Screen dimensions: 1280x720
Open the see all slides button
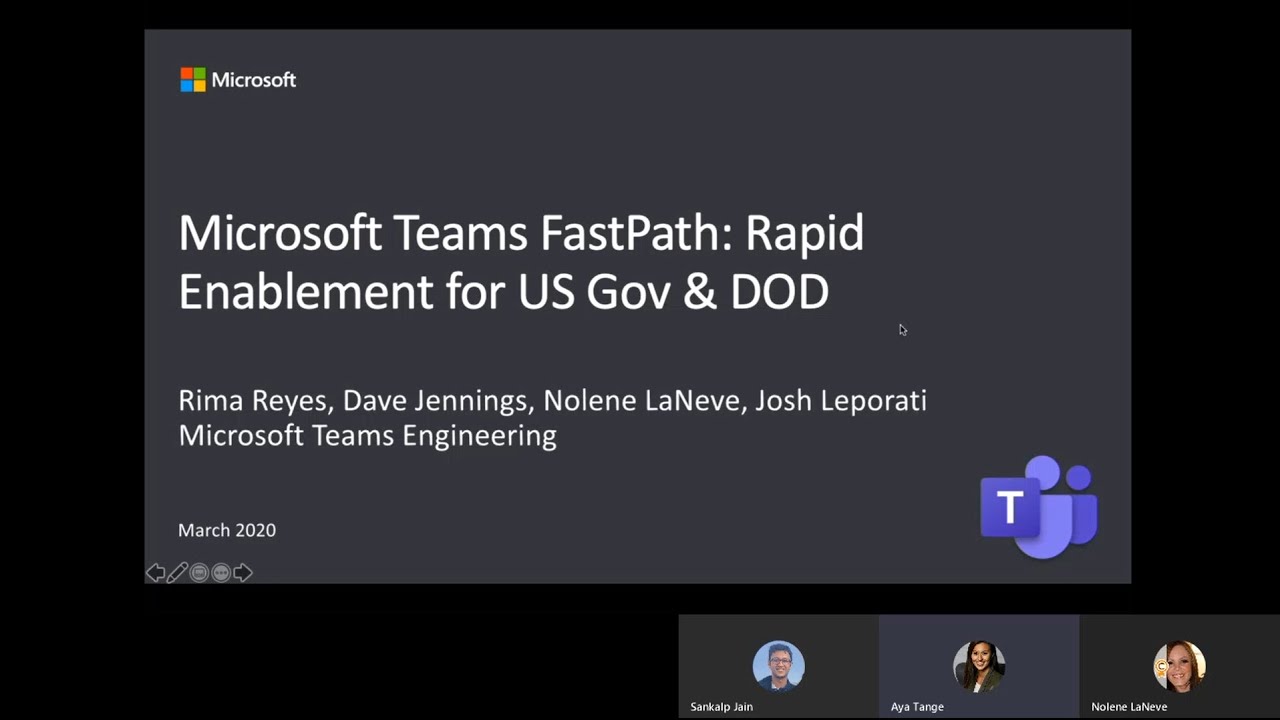199,573
